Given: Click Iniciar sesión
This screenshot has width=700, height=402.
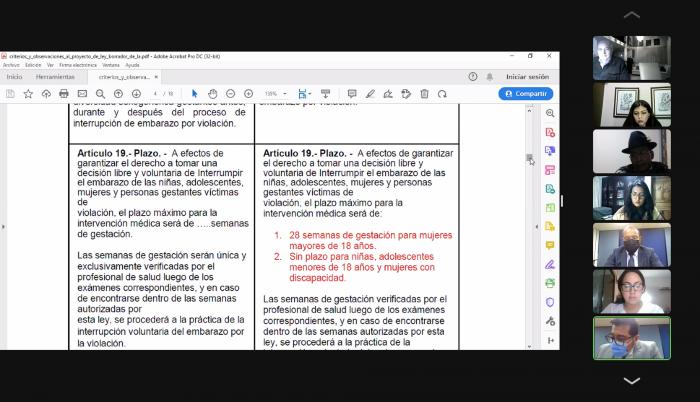Looking at the screenshot, I should 527,77.
